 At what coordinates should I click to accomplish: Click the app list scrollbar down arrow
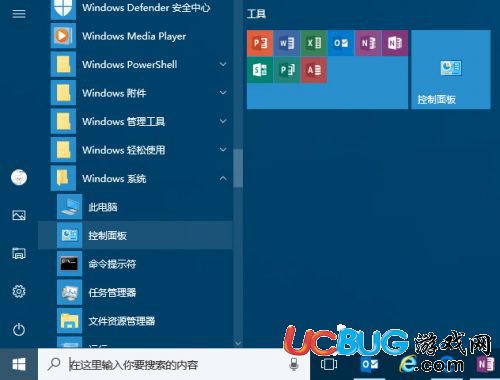click(238, 343)
